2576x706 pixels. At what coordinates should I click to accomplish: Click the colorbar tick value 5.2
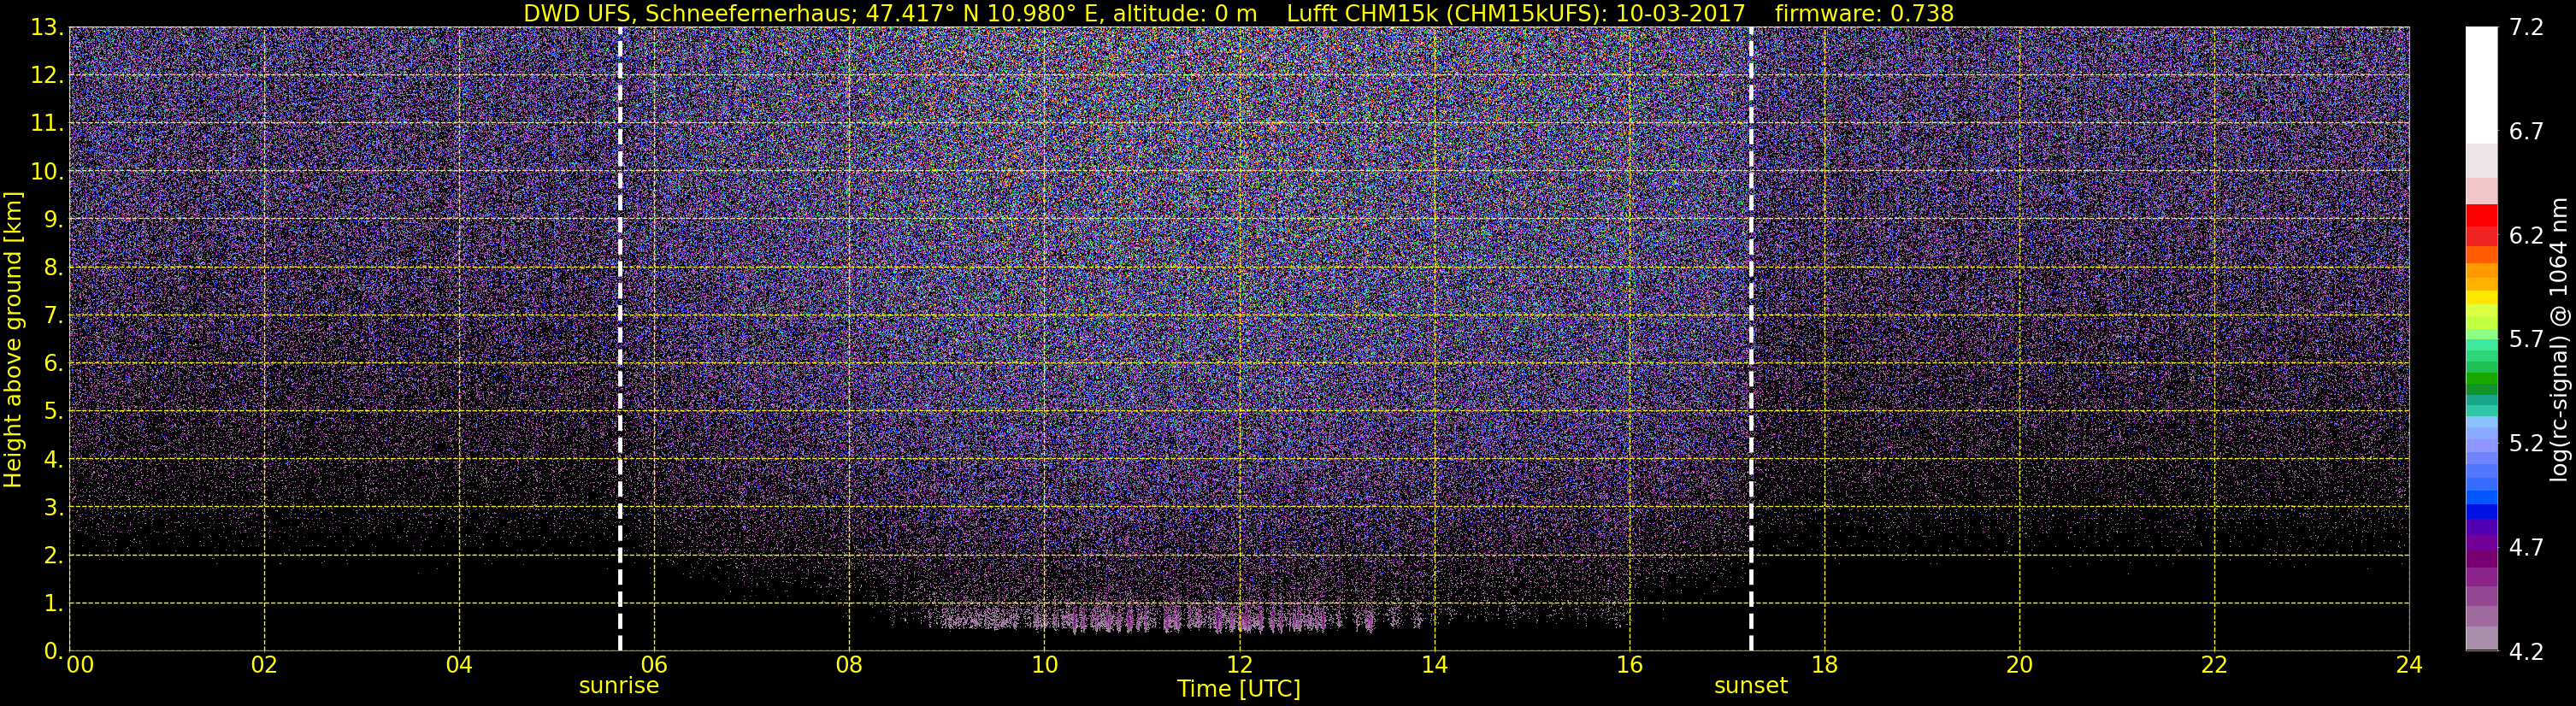(x=2526, y=444)
